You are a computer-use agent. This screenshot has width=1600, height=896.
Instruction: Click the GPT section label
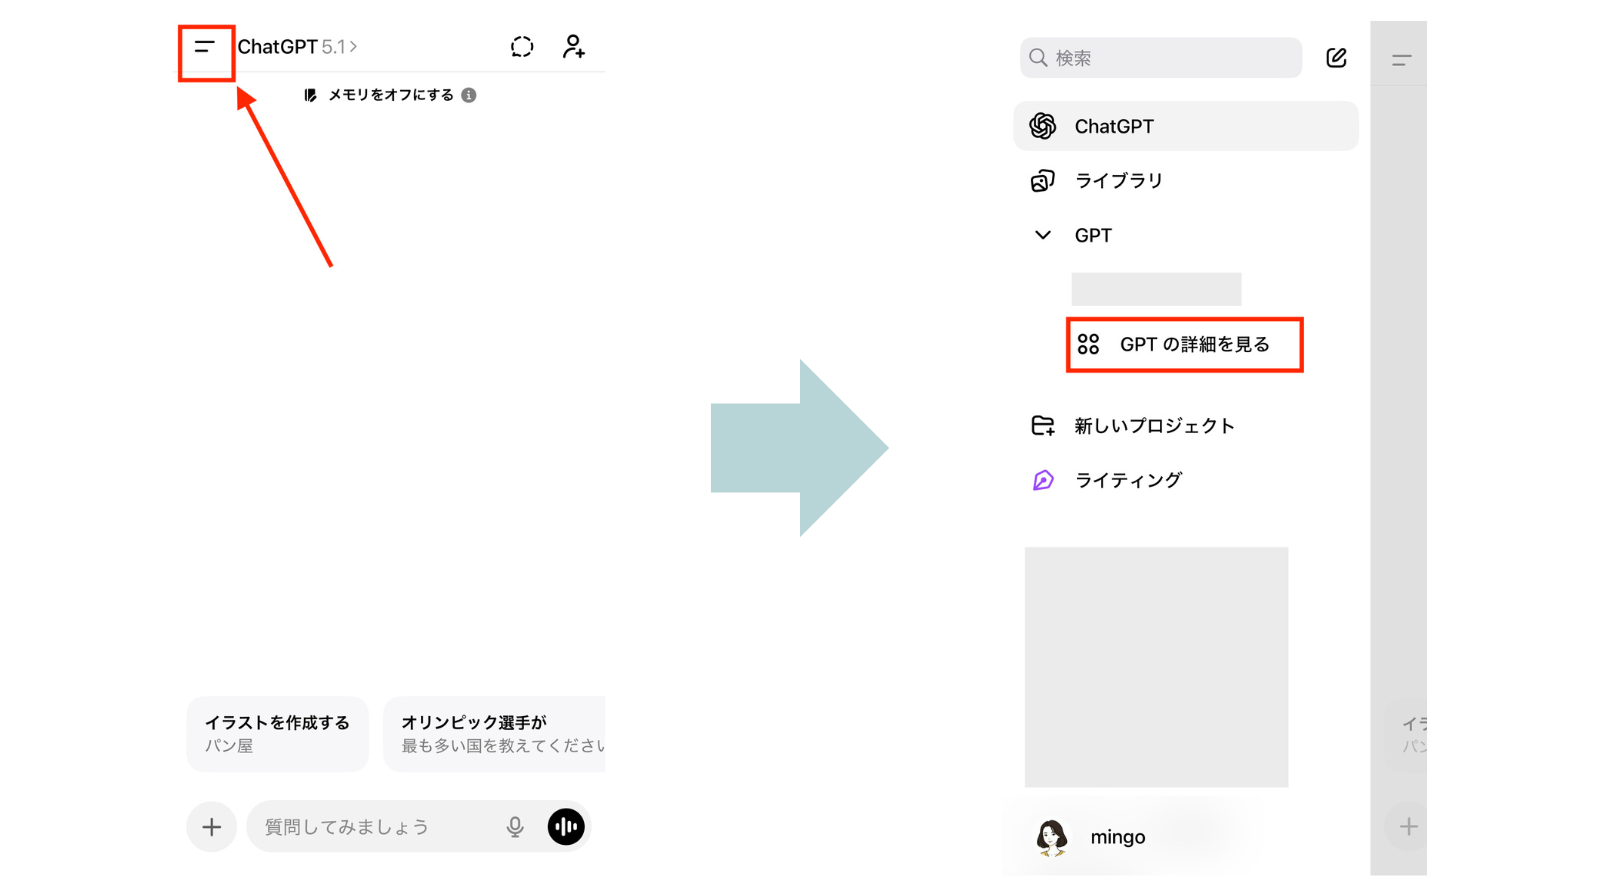[1093, 235]
